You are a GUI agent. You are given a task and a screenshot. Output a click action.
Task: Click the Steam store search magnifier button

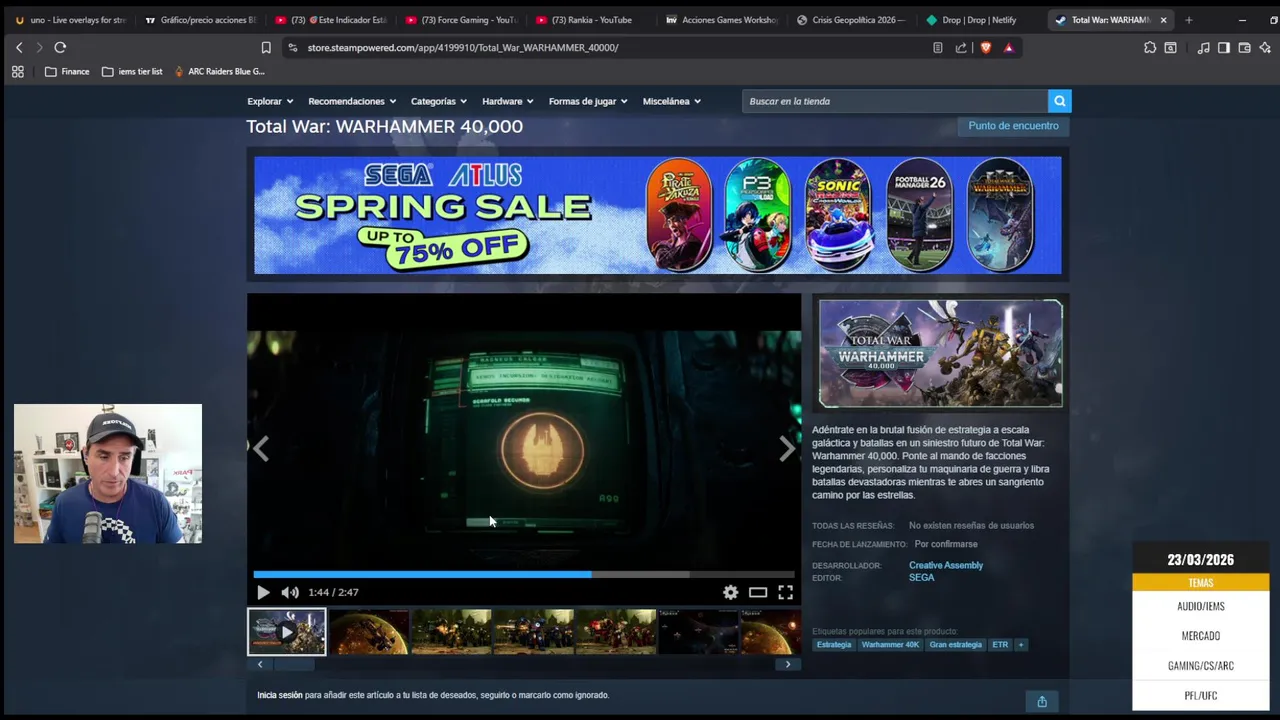coord(1059,101)
